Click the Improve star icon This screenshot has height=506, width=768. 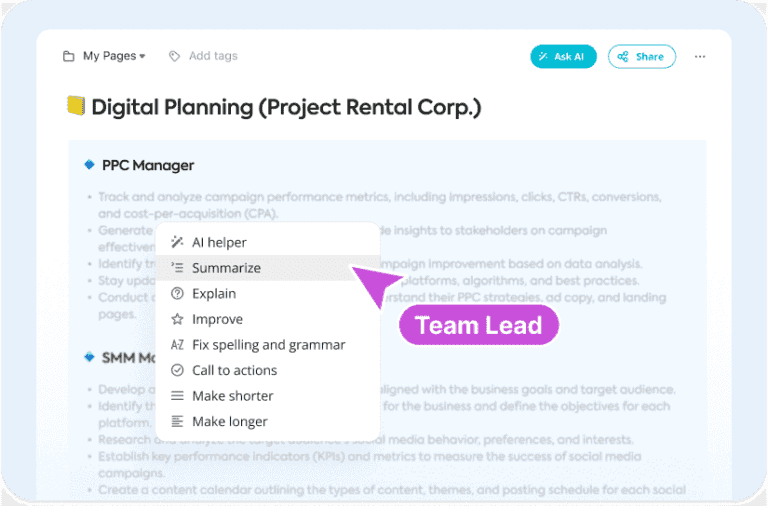pos(177,320)
